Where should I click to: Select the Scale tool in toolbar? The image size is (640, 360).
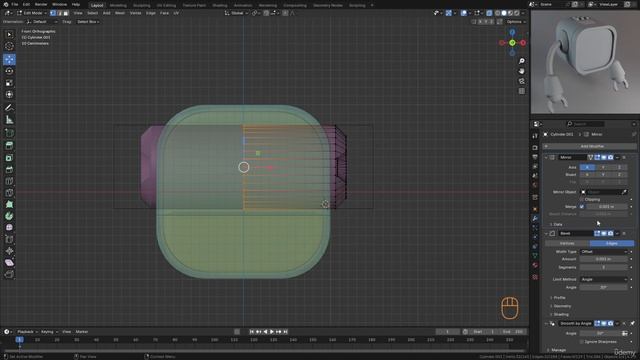(x=9, y=83)
